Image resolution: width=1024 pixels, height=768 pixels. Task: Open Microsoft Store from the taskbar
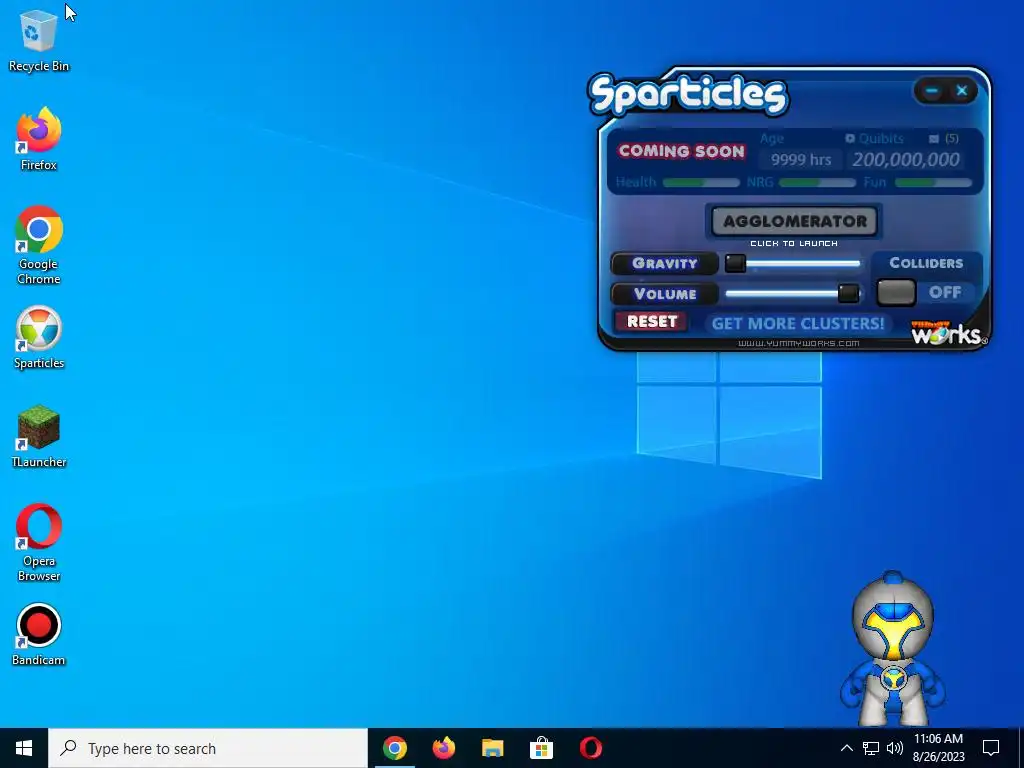541,748
